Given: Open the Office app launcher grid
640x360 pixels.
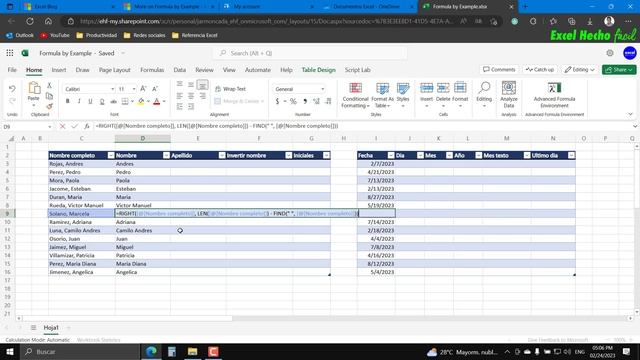Looking at the screenshot, I should pos(10,53).
